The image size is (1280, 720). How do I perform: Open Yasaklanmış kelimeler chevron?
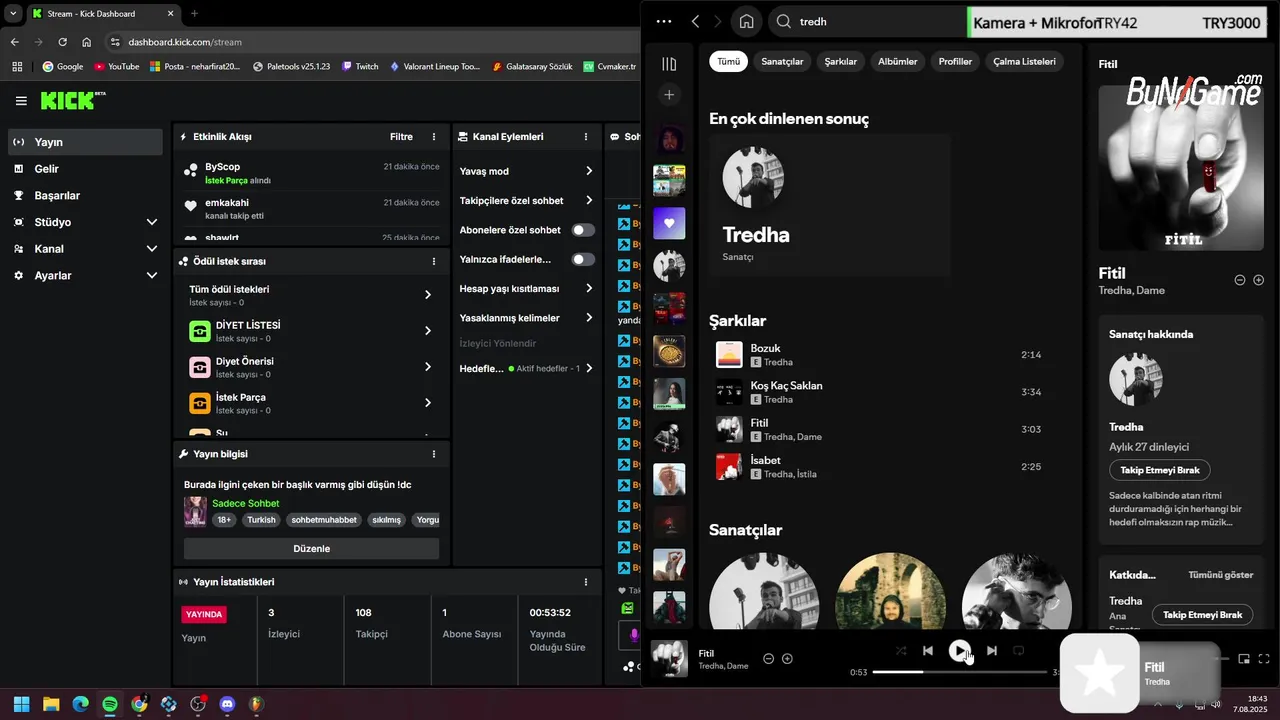click(589, 318)
